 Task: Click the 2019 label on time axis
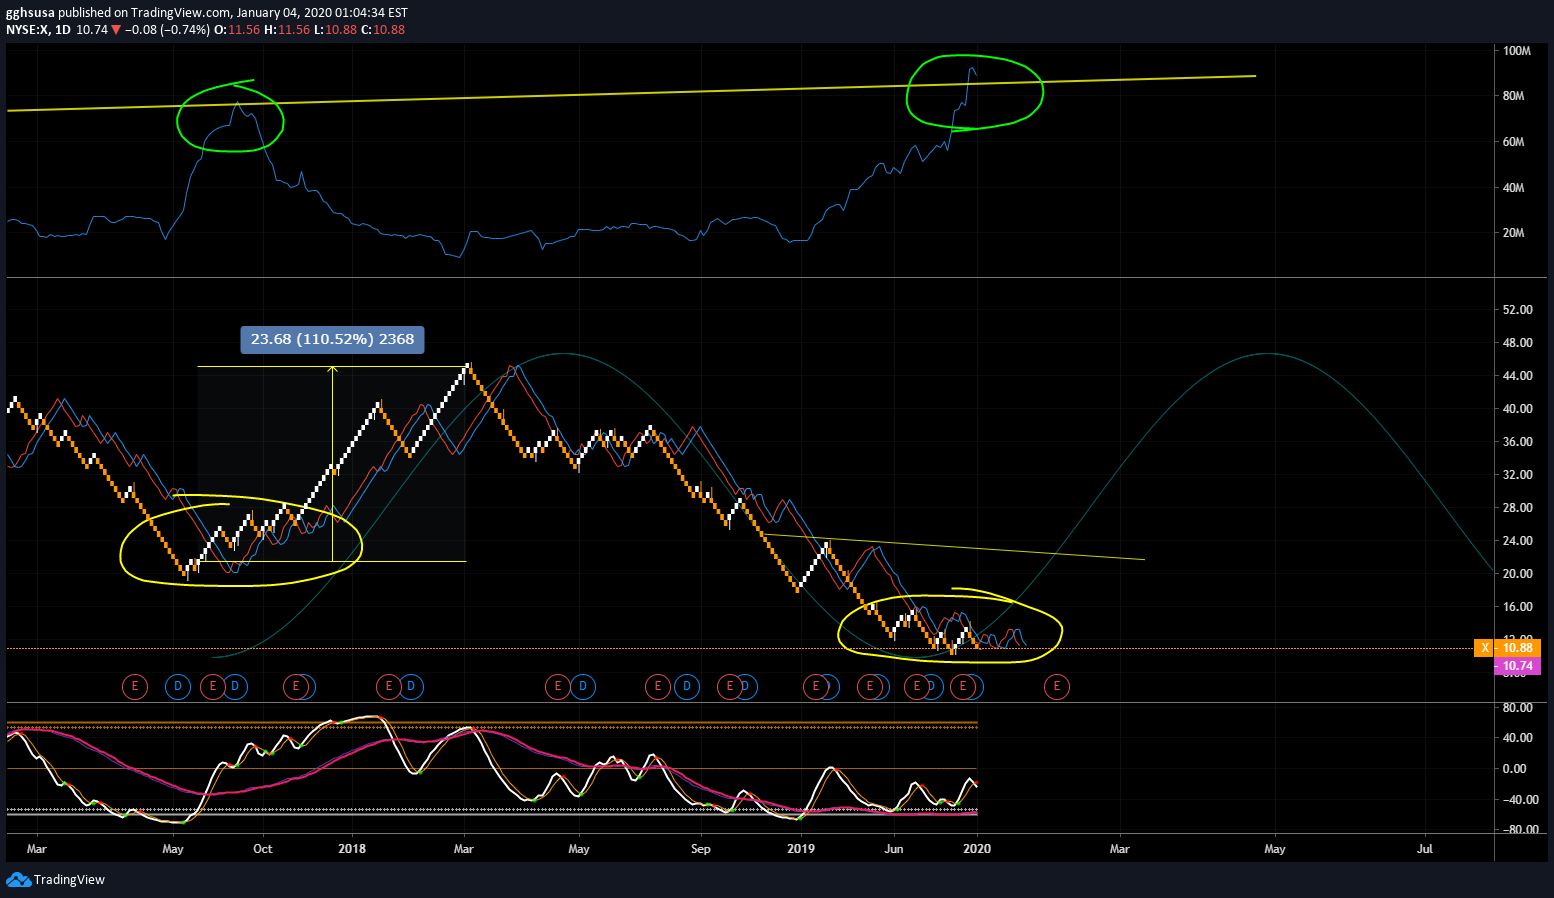click(x=801, y=849)
